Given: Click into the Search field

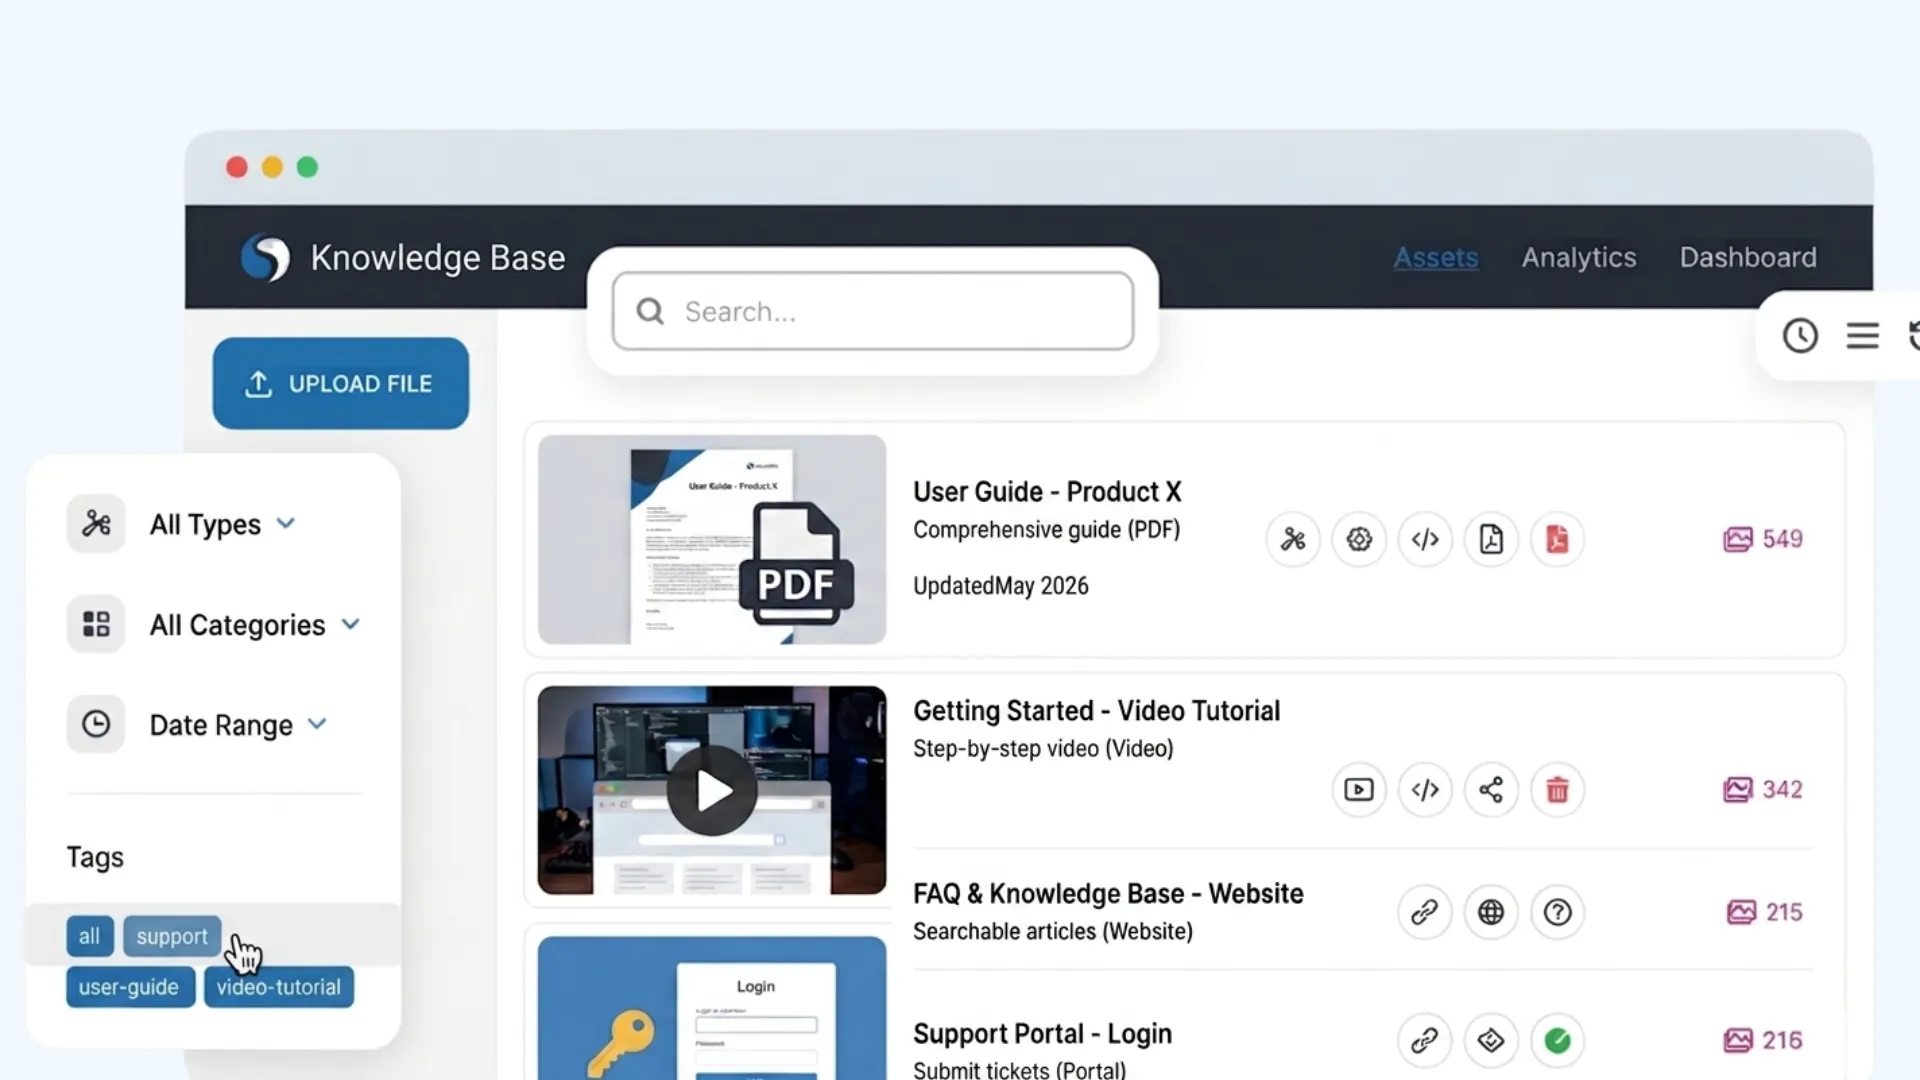Looking at the screenshot, I should 873,312.
